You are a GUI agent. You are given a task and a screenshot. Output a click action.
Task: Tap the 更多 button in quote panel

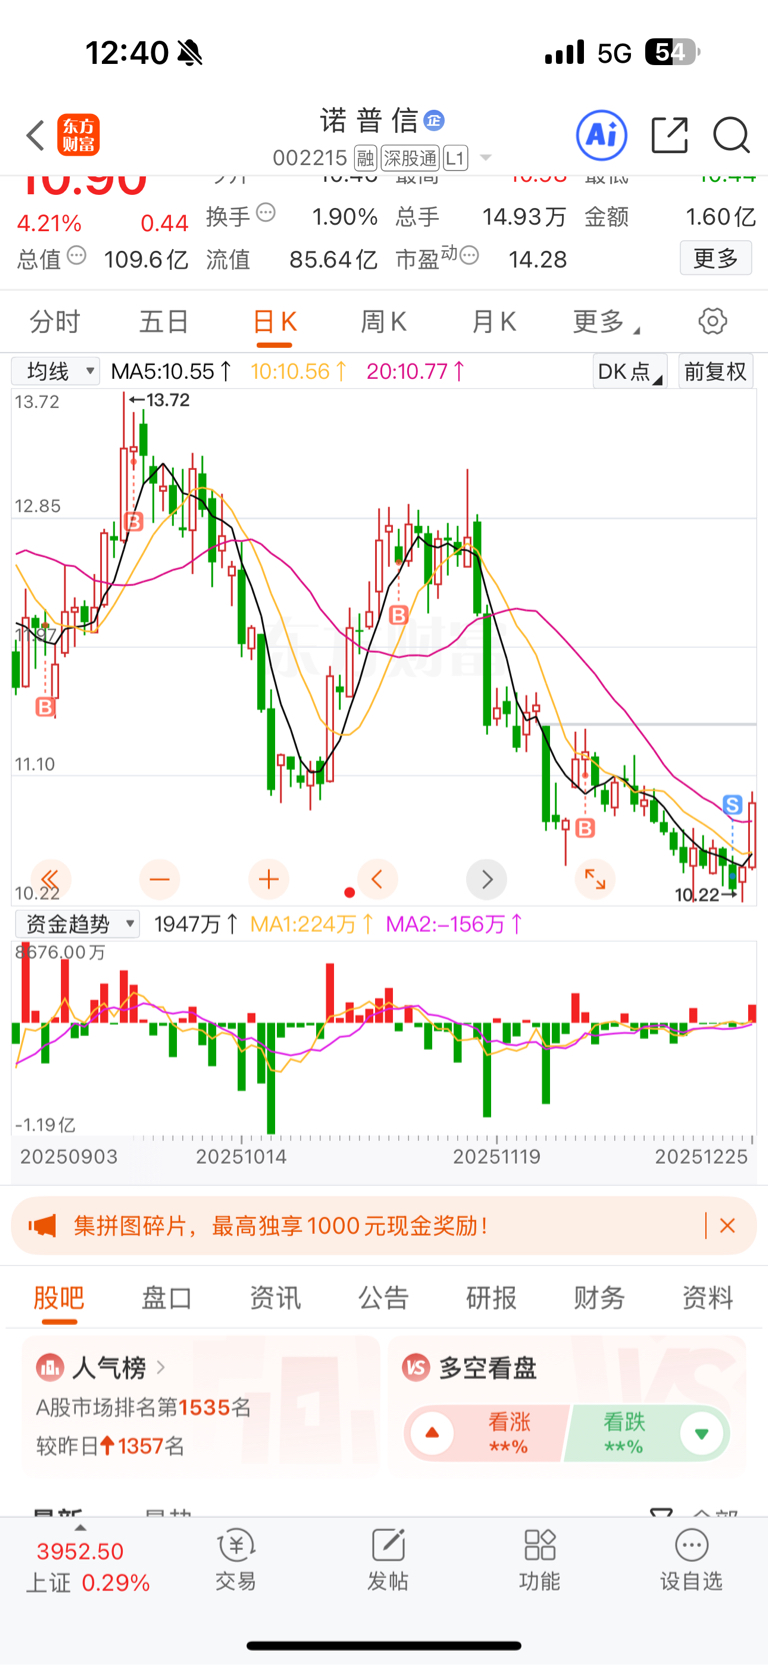tap(716, 259)
